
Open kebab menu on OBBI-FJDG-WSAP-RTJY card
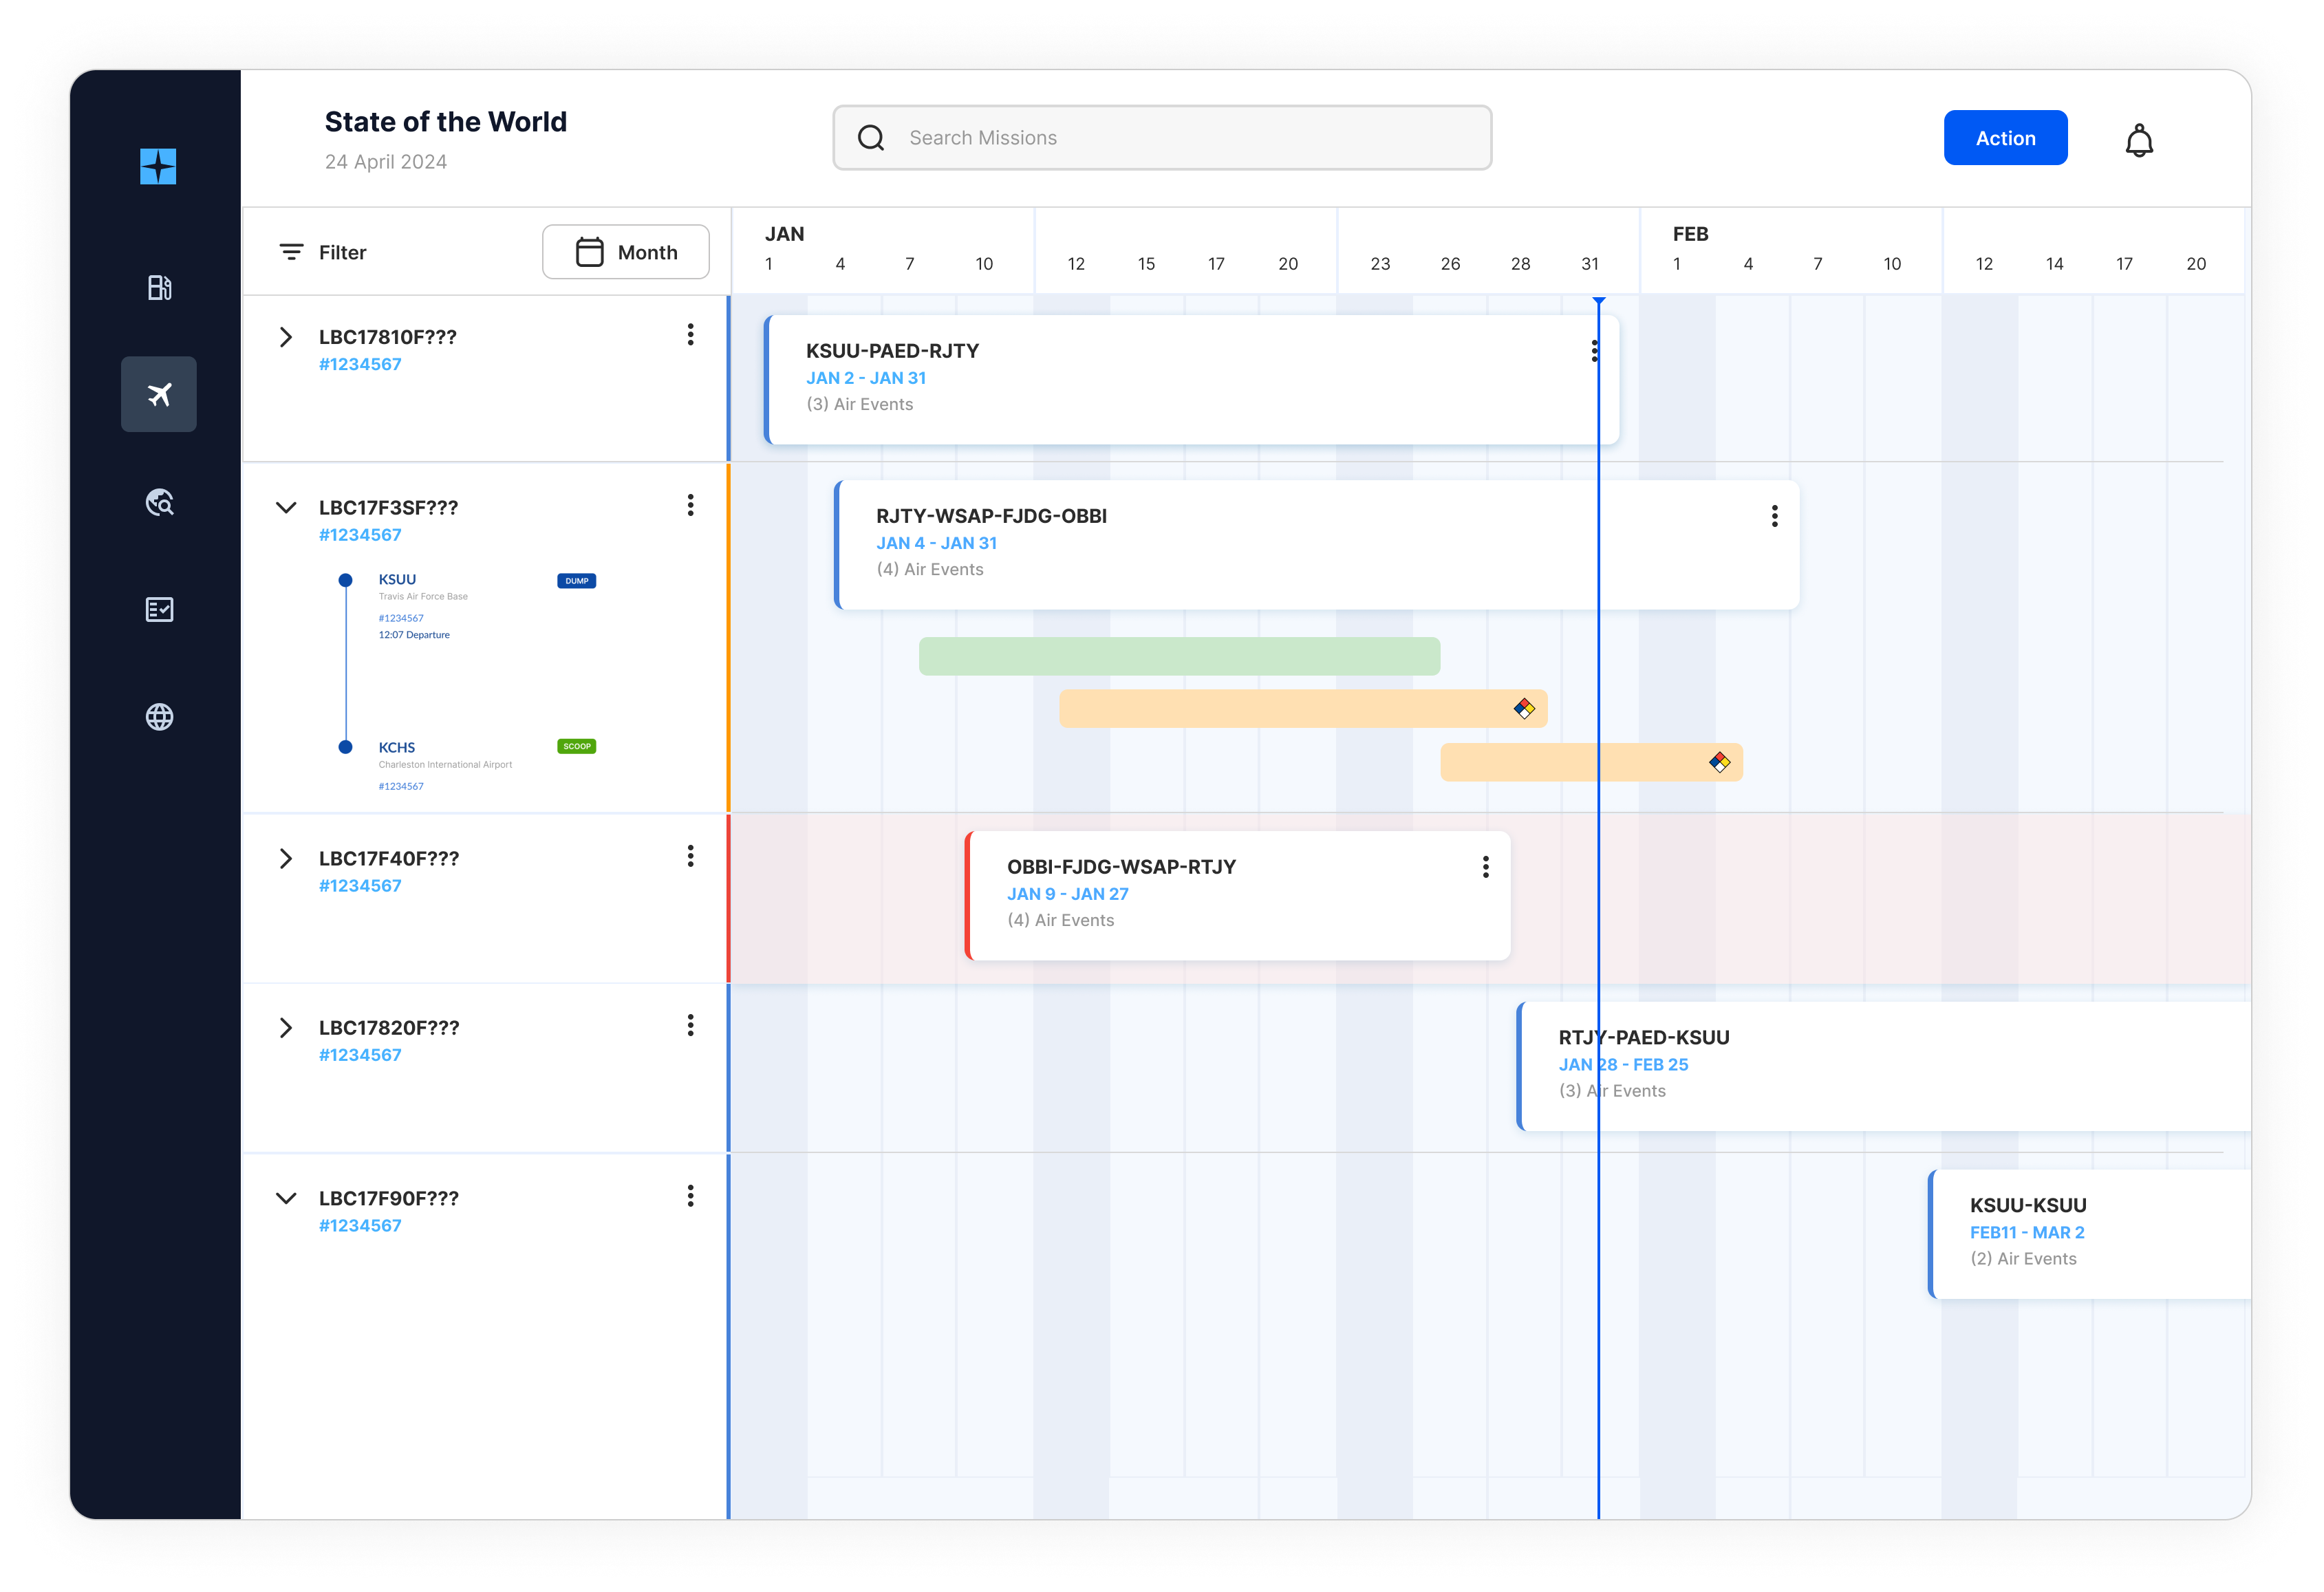click(x=1485, y=867)
